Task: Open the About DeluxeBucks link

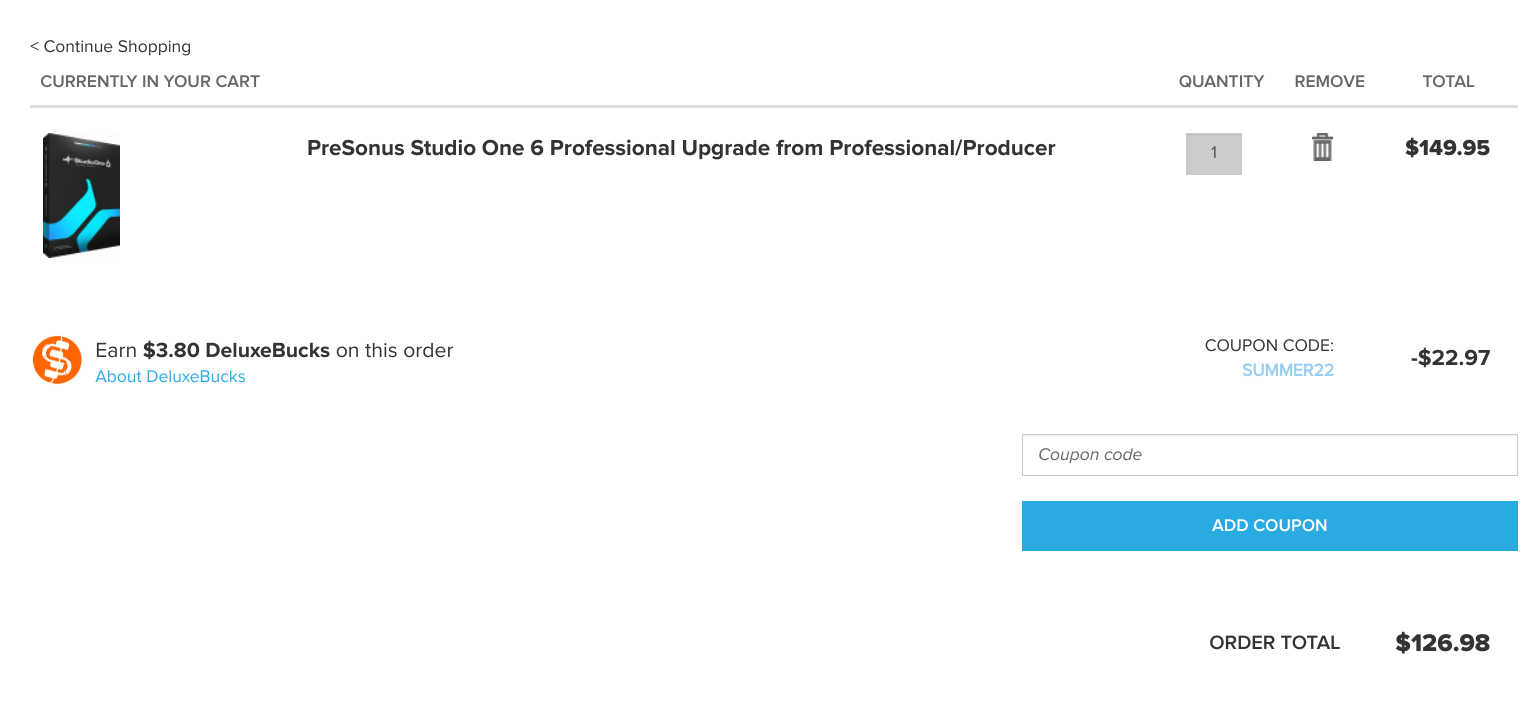Action: 170,377
